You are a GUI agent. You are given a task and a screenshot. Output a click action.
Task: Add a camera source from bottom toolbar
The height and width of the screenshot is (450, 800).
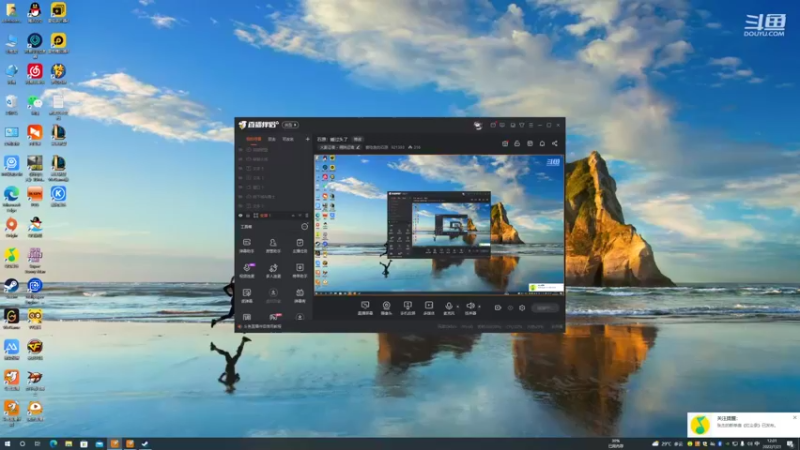coord(386,306)
